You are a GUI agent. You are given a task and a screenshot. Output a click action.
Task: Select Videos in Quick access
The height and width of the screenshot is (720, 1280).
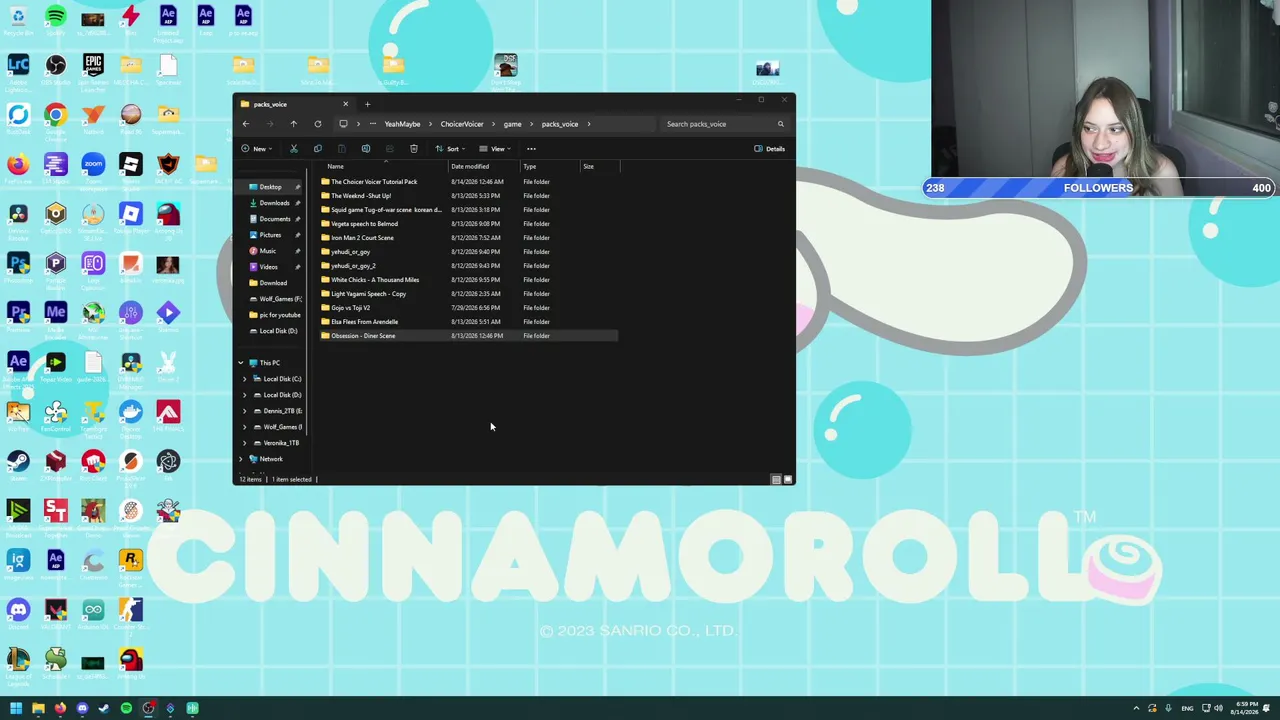(x=268, y=267)
